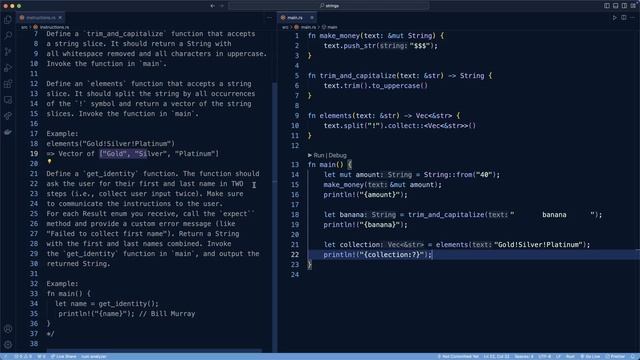This screenshot has width=640, height=360.
Task: Open the Run and Debug view
Action: [x=8, y=68]
